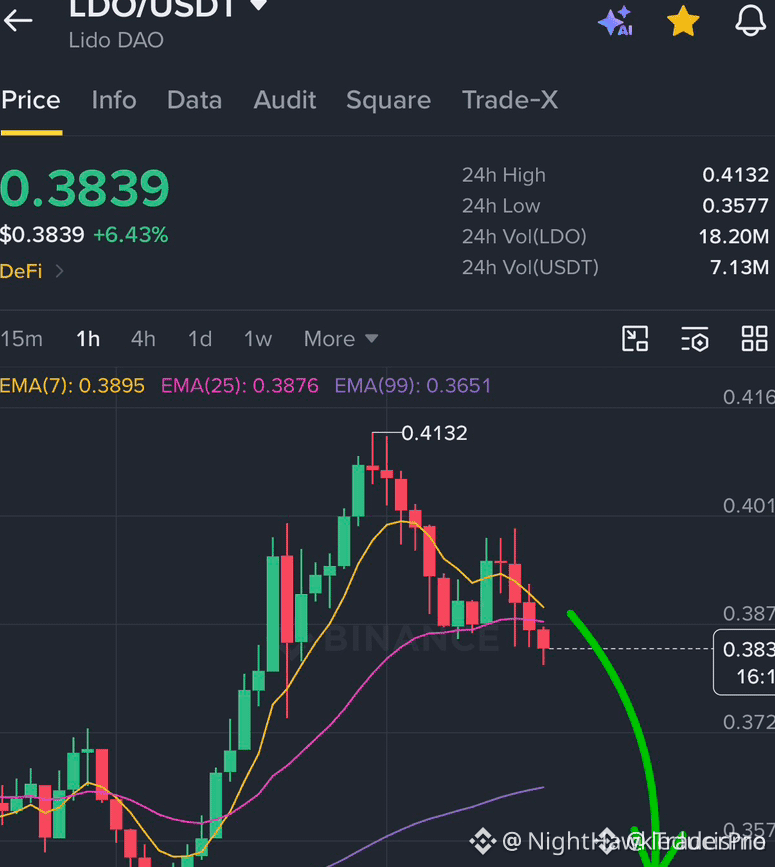Viewport: 775px width, 867px height.
Task: Select the Price tab
Action: click(31, 100)
